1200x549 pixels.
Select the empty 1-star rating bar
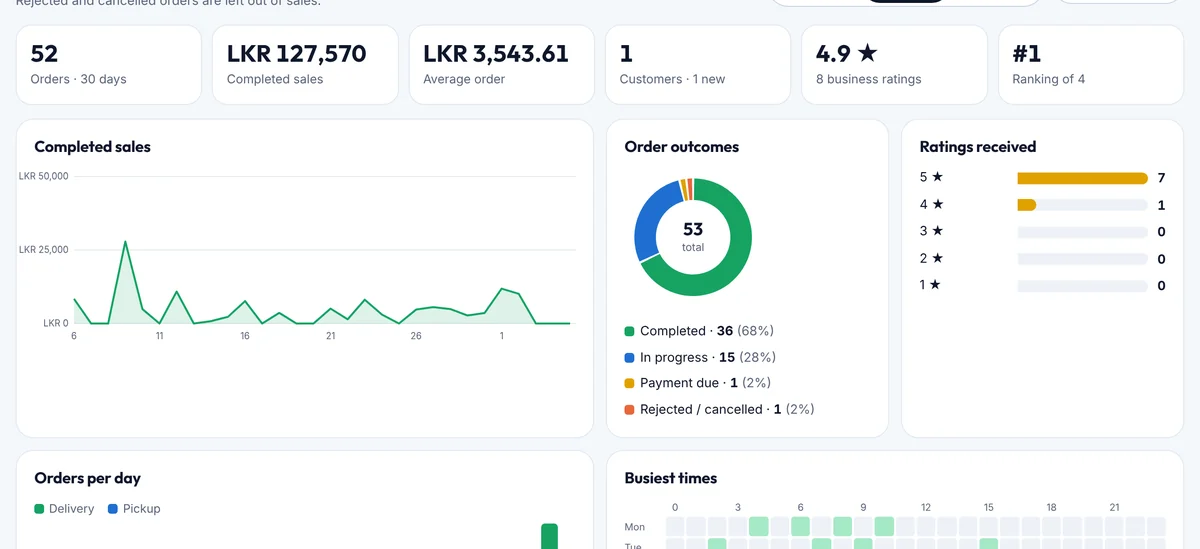click(x=1082, y=286)
